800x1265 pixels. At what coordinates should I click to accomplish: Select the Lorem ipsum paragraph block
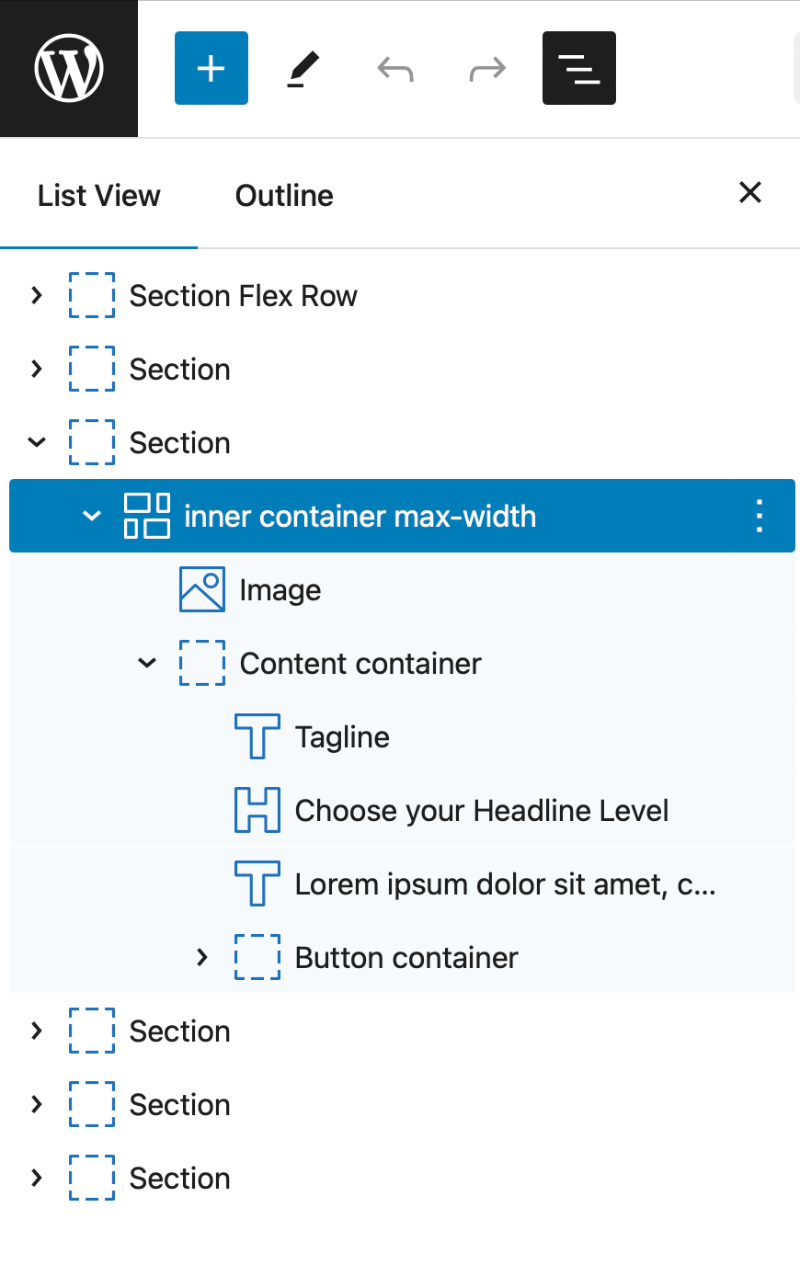pyautogui.click(x=450, y=884)
